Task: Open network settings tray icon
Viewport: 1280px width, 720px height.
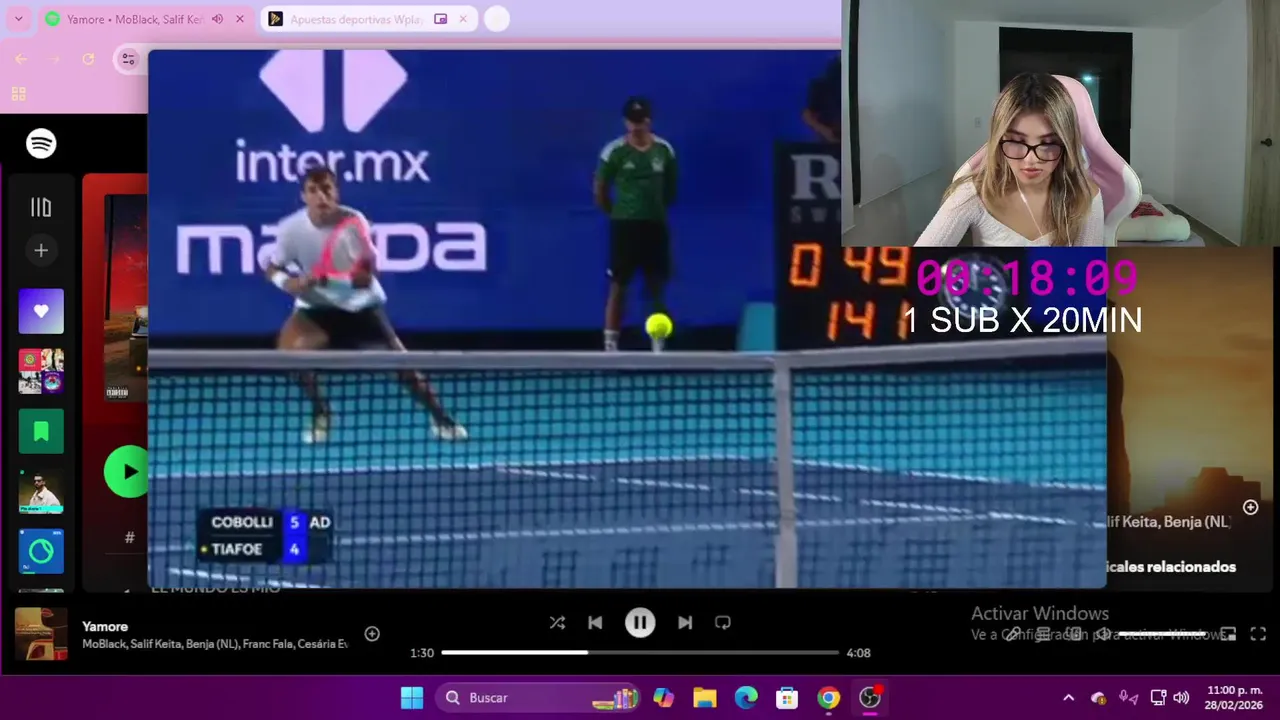Action: pyautogui.click(x=1158, y=698)
